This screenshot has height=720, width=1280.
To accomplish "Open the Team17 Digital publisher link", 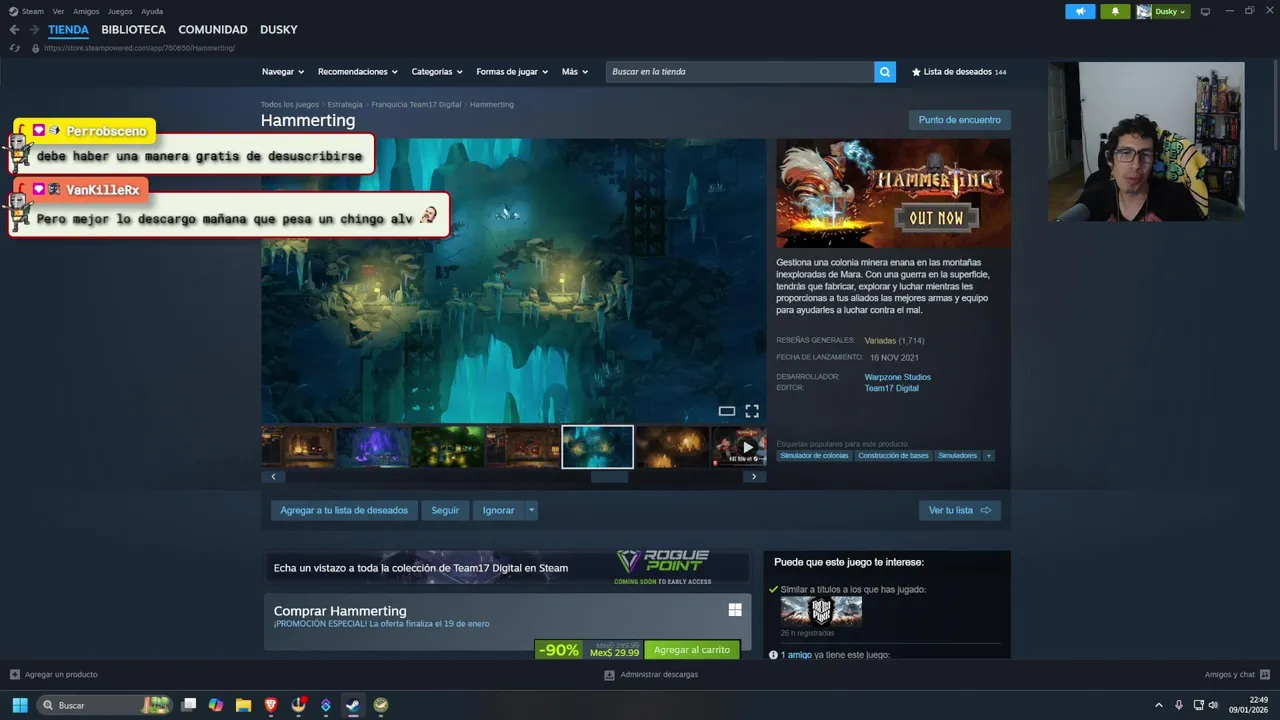I will (891, 388).
